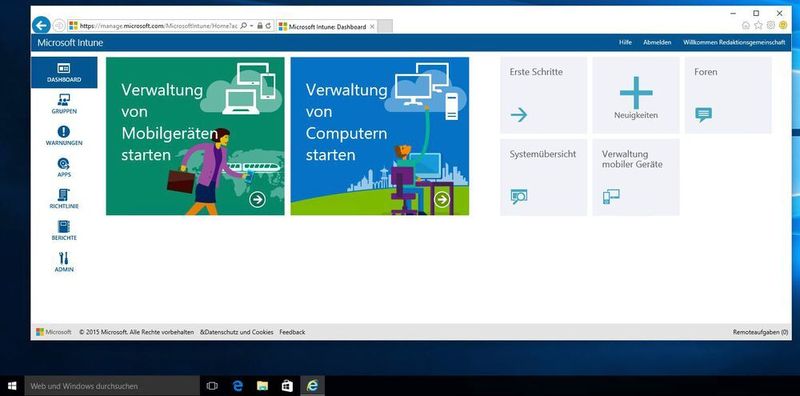Open Windows Store from taskbar
The image size is (800, 396).
click(x=287, y=386)
